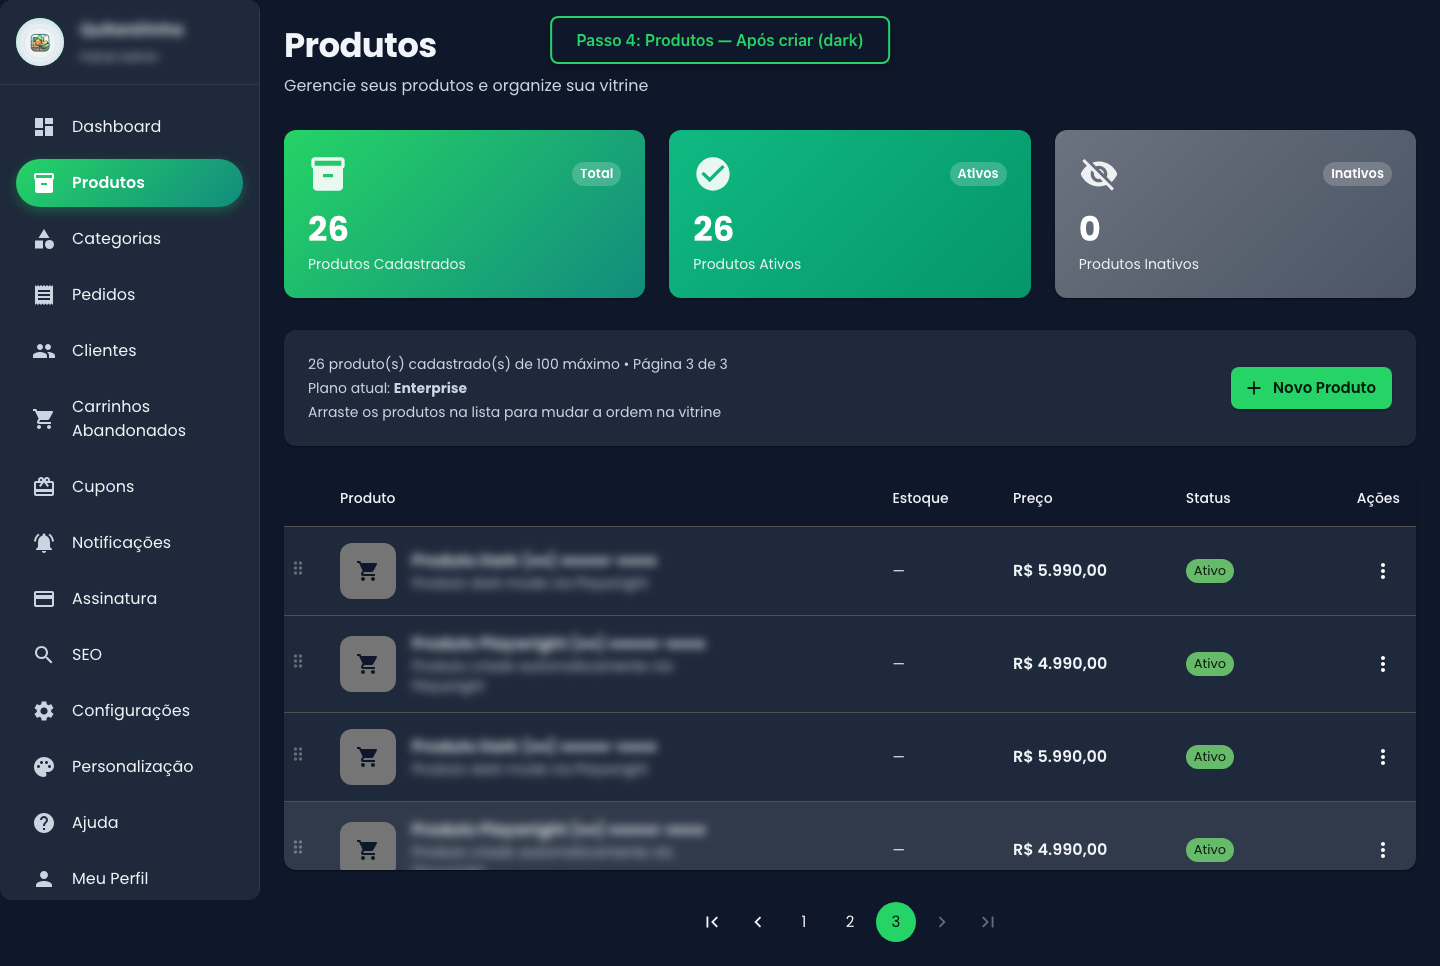Click the Configurações gear icon
Screen dimensions: 1440x966
pyautogui.click(x=43, y=710)
